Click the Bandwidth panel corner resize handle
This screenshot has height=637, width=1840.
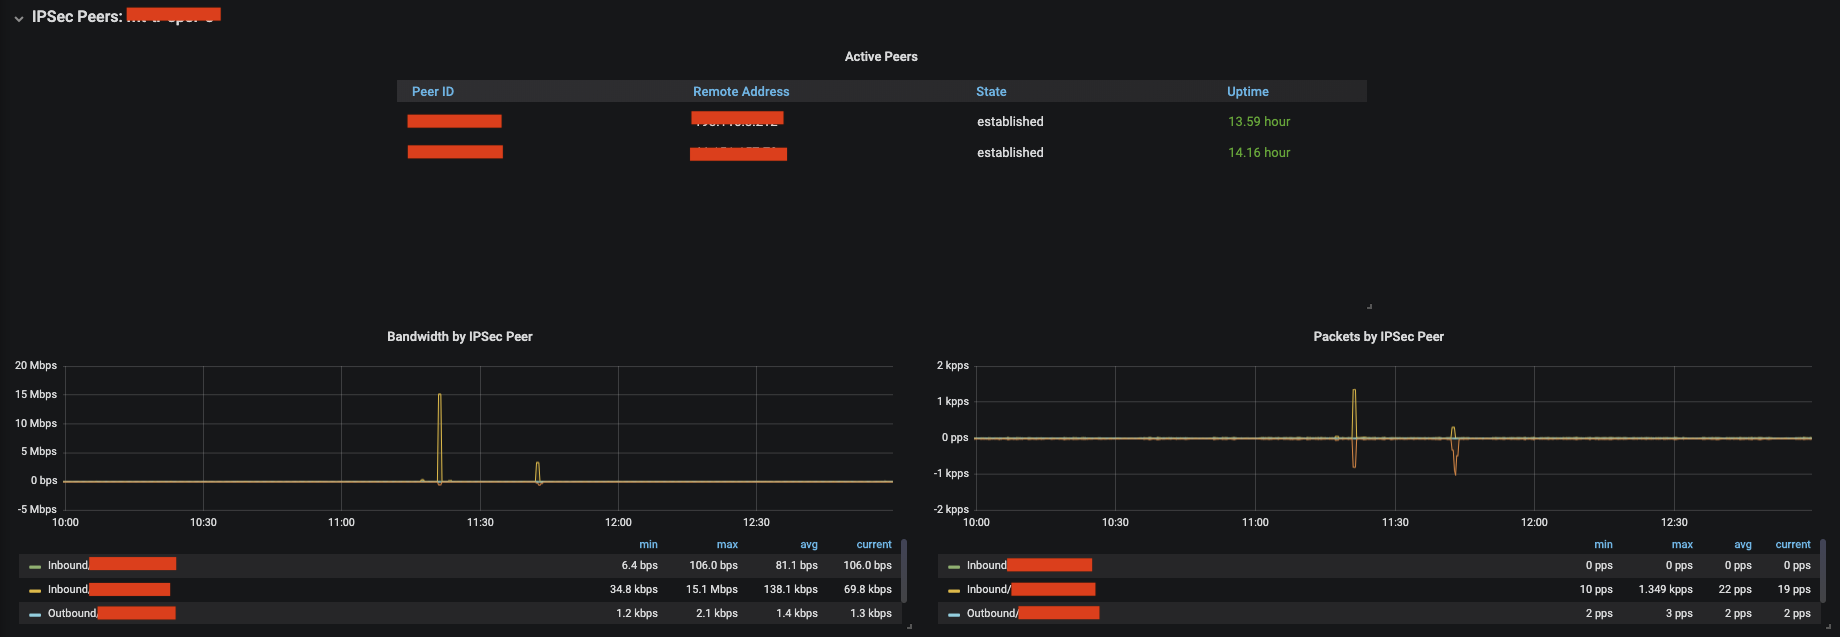[909, 627]
